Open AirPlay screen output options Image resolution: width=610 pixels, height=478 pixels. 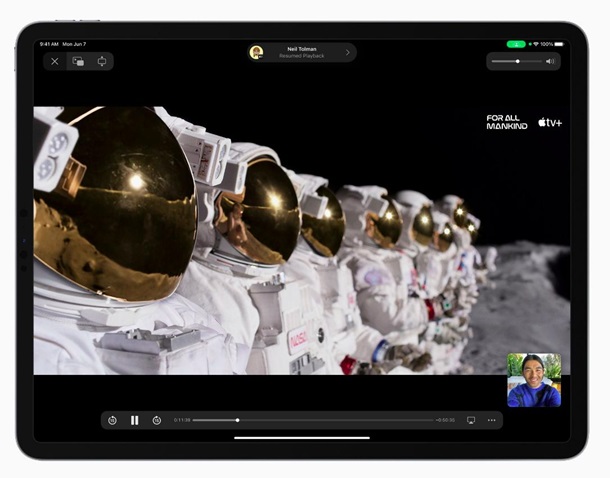pyautogui.click(x=471, y=420)
